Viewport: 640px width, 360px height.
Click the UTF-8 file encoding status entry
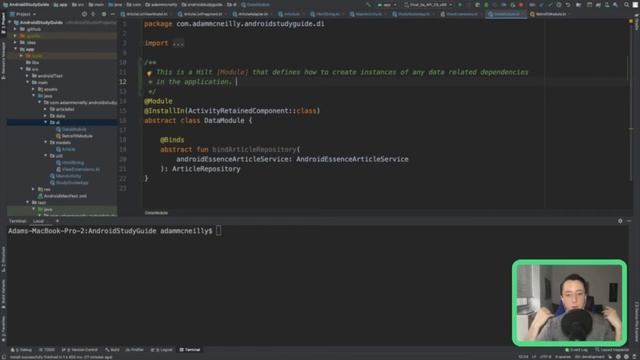click(x=546, y=357)
